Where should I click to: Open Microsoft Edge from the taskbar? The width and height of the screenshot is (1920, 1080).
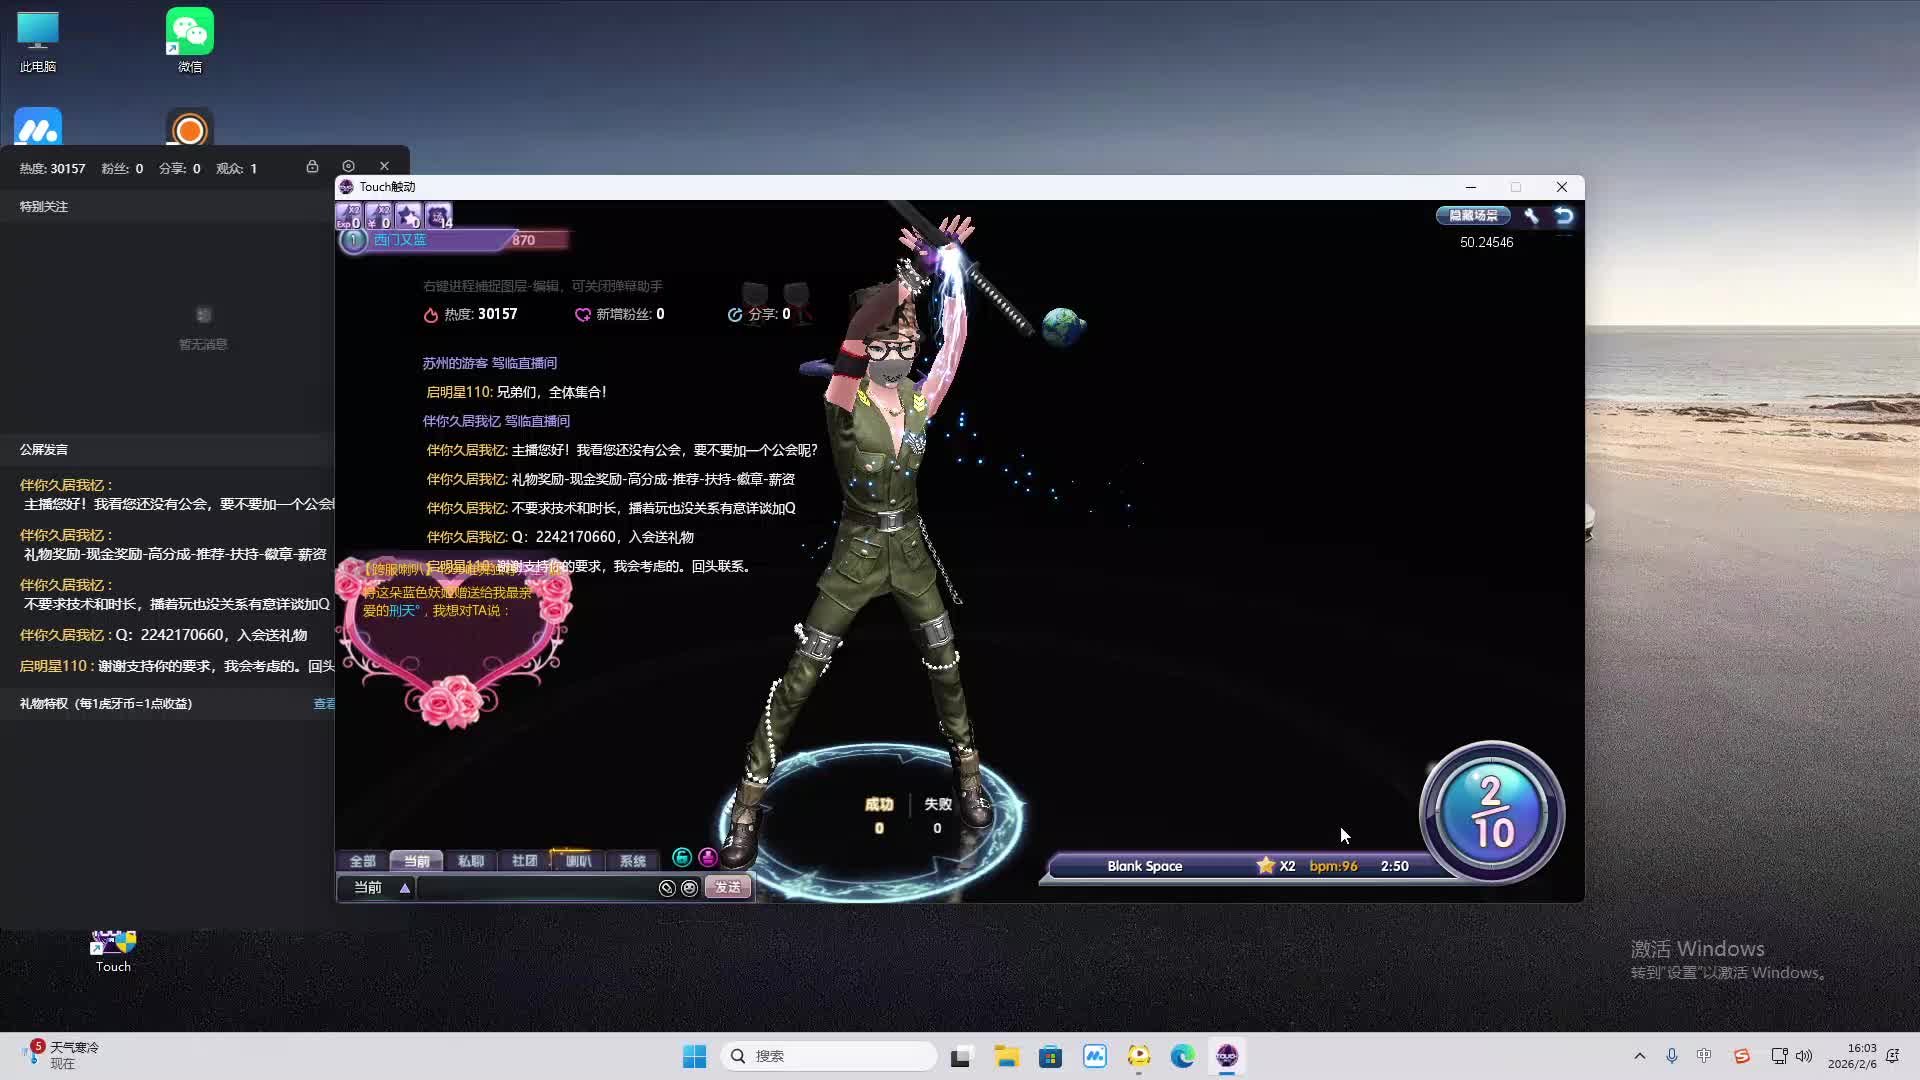click(x=1183, y=1056)
